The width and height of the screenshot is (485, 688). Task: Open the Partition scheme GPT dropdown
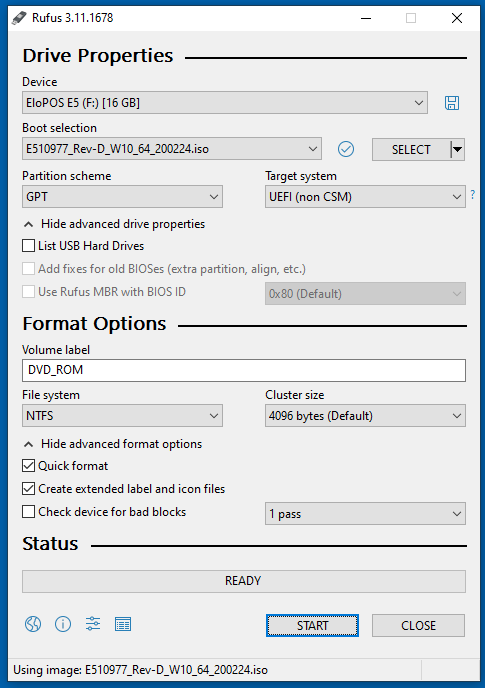point(122,197)
